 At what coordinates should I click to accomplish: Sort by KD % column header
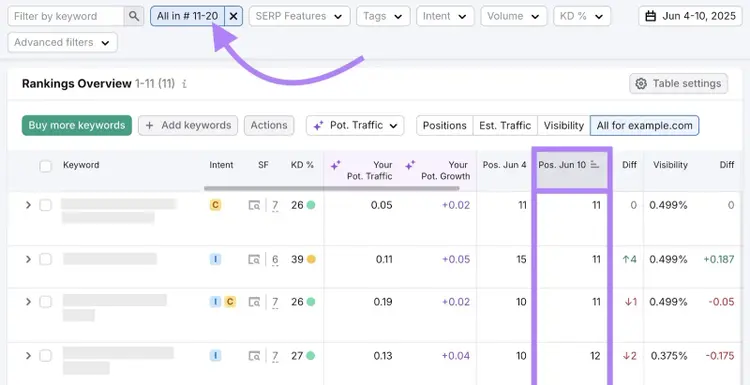[x=302, y=165]
